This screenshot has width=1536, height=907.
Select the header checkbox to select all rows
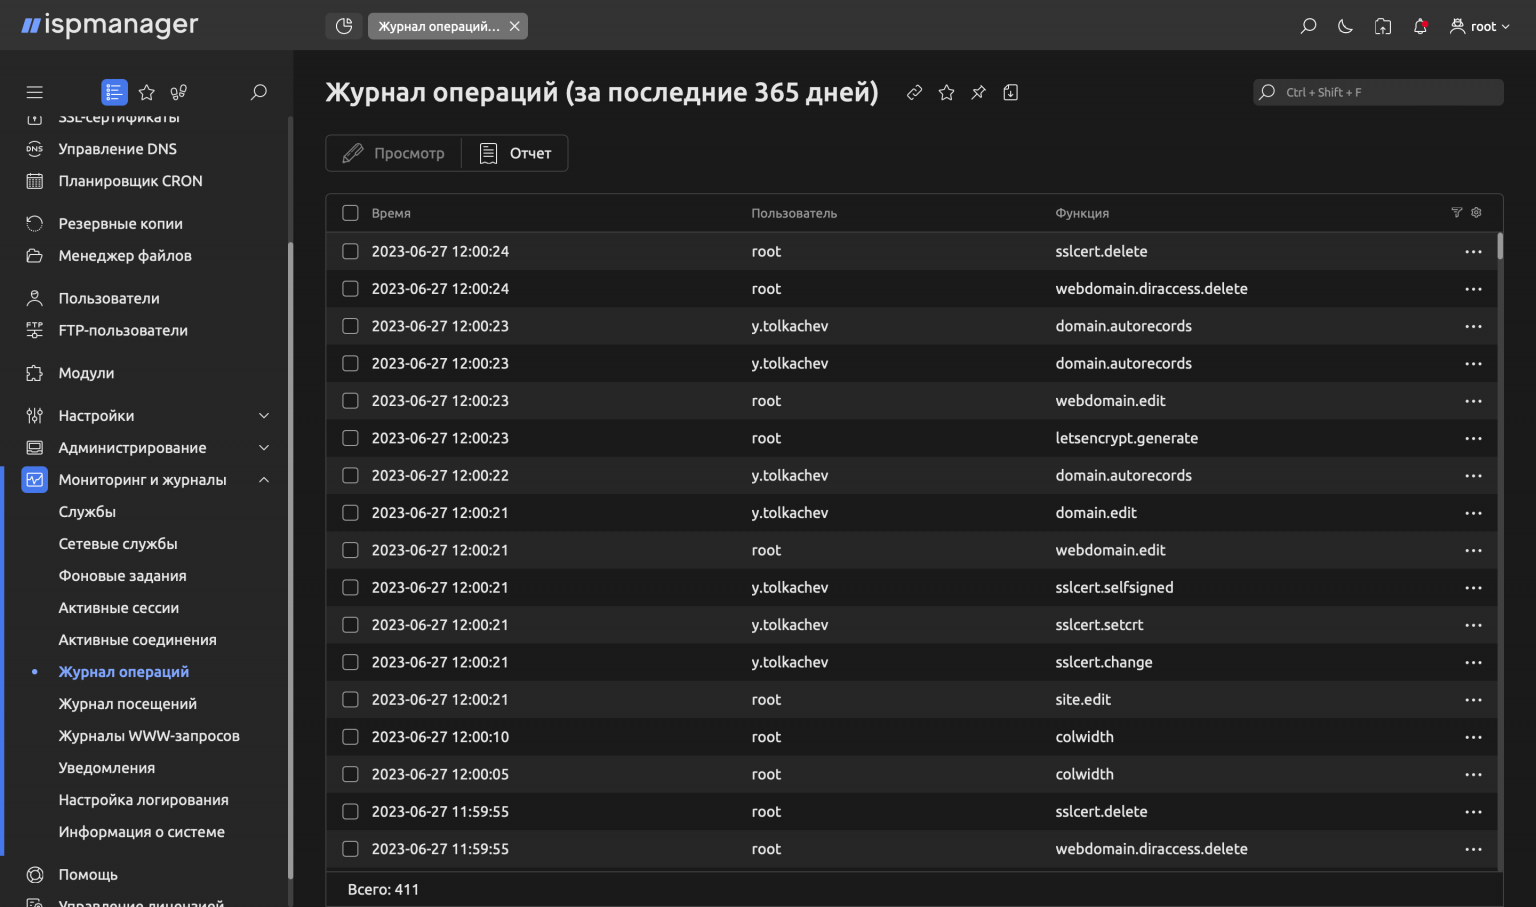pos(350,212)
